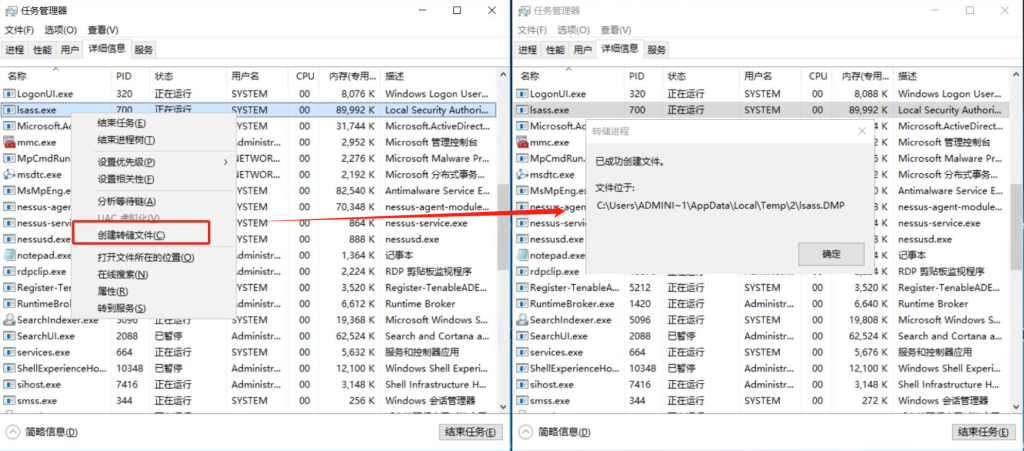Sort by 名称 column in left window
Screen dimensions: 1024x451
click(56, 76)
